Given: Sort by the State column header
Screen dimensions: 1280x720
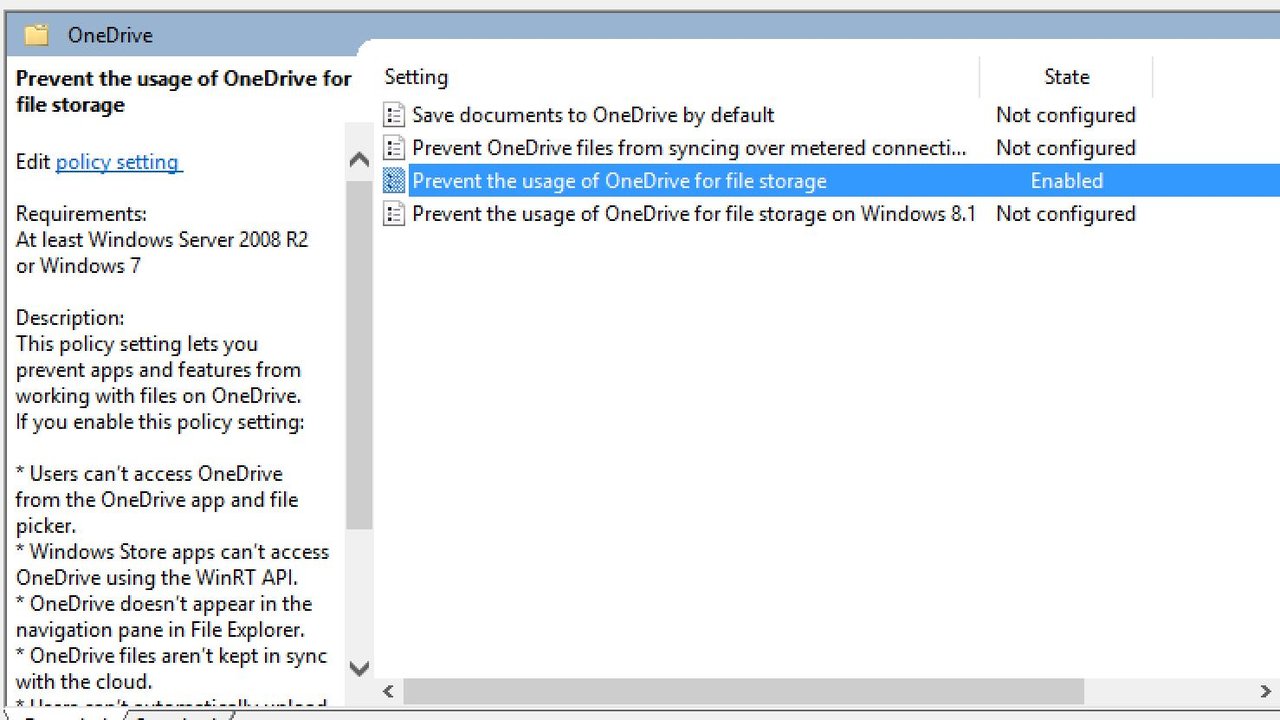Looking at the screenshot, I should coord(1066,77).
